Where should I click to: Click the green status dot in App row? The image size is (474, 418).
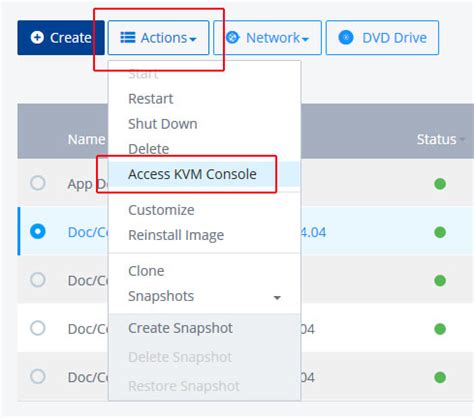440,184
